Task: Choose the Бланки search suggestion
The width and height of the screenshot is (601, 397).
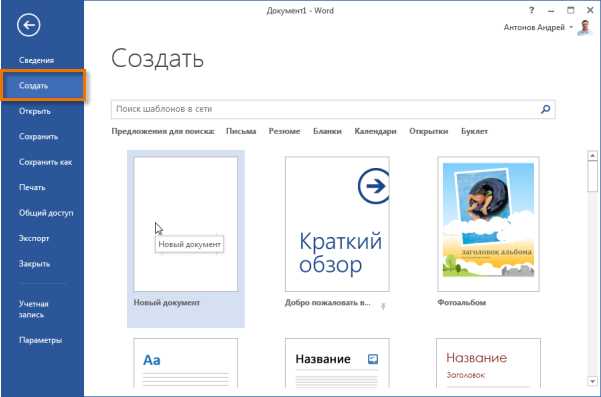Action: 327,131
